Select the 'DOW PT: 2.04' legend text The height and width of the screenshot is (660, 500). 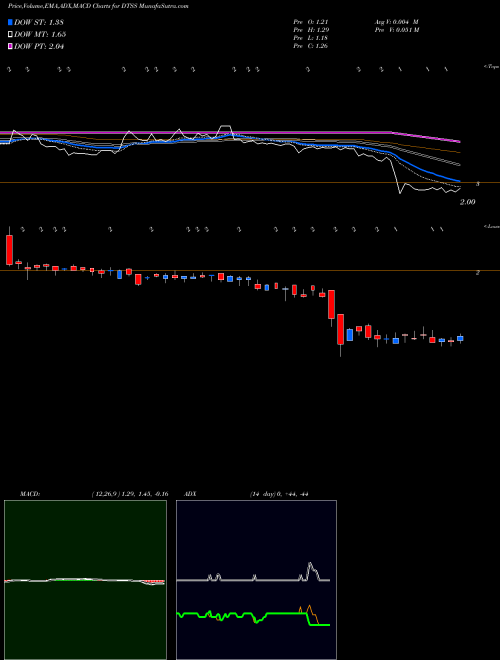click(x=39, y=46)
